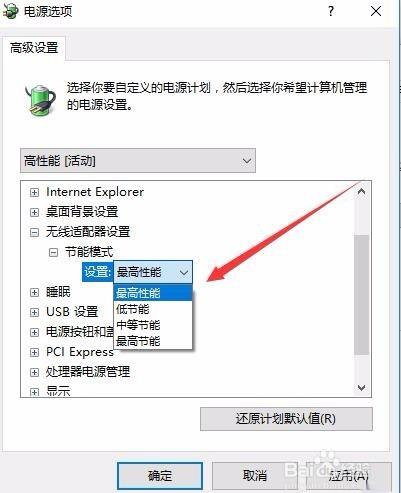Switch to the 高级设置 tab

coord(34,48)
